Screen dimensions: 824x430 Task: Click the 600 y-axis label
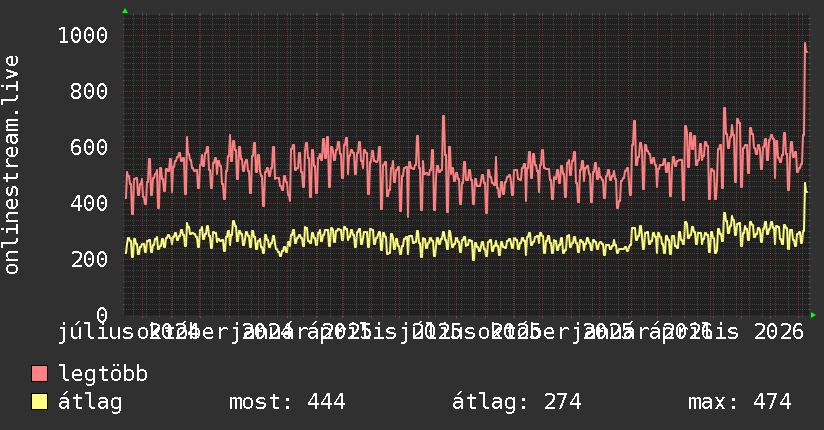pos(89,147)
